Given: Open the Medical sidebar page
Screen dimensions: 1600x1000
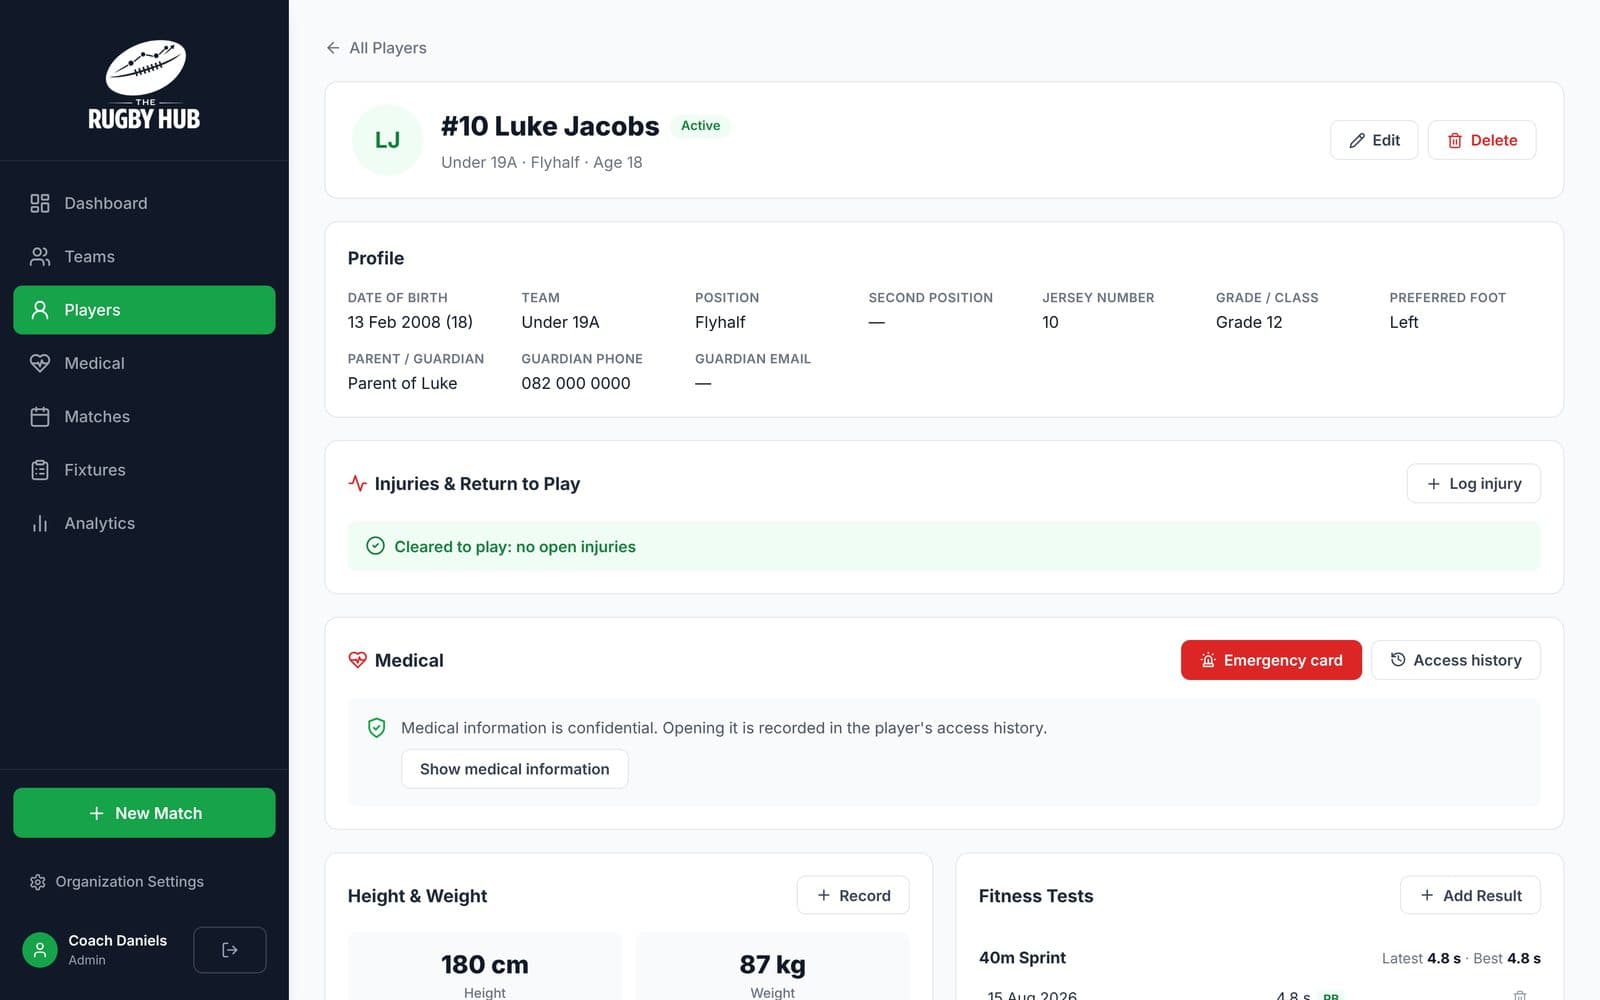Looking at the screenshot, I should point(144,363).
